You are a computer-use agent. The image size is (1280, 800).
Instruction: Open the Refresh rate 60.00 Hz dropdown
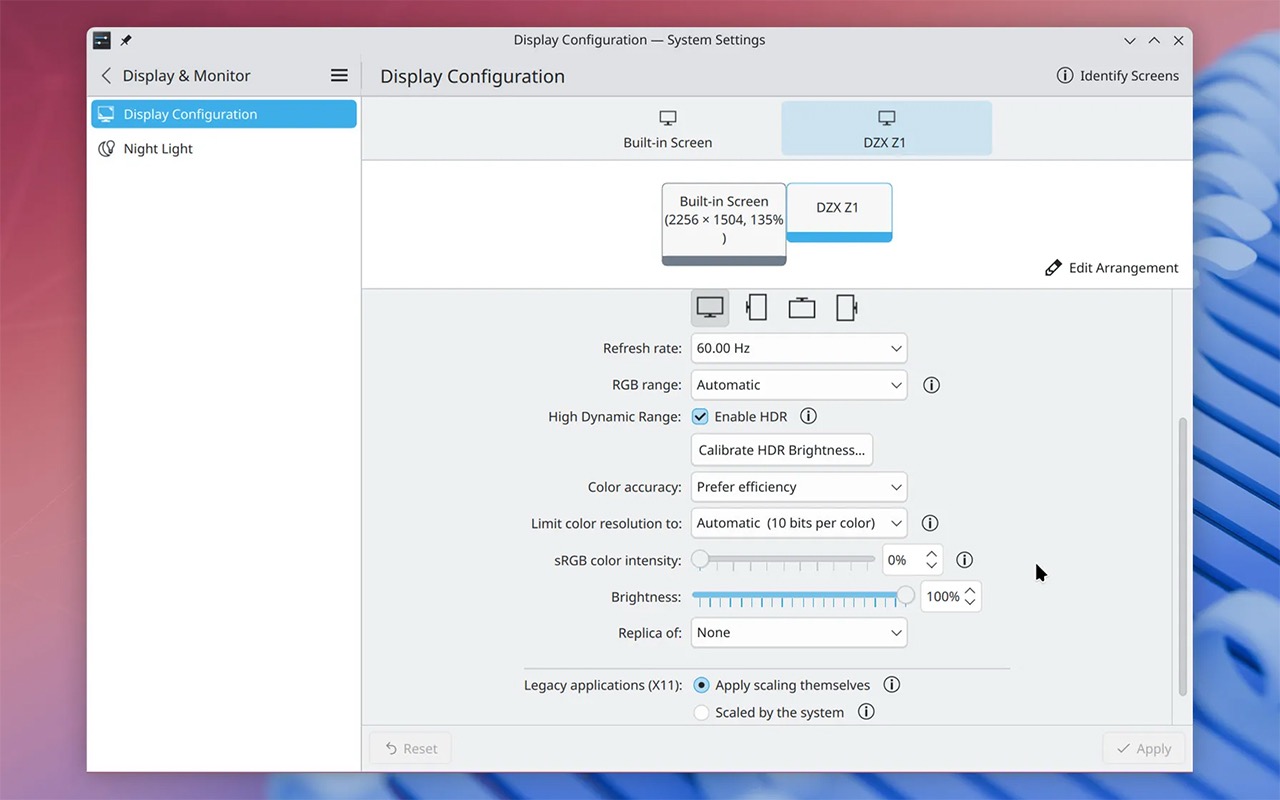[799, 348]
